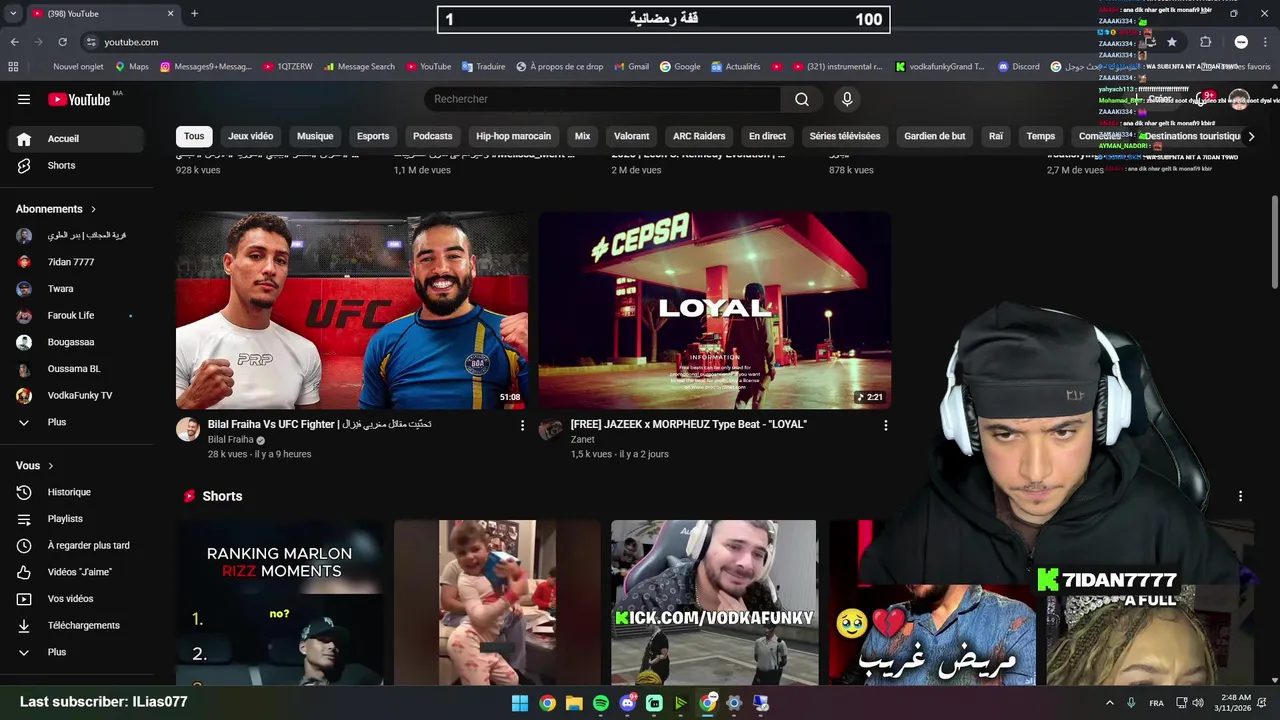The width and height of the screenshot is (1280, 720).
Task: Select the Valorant filter chip
Action: tap(631, 136)
